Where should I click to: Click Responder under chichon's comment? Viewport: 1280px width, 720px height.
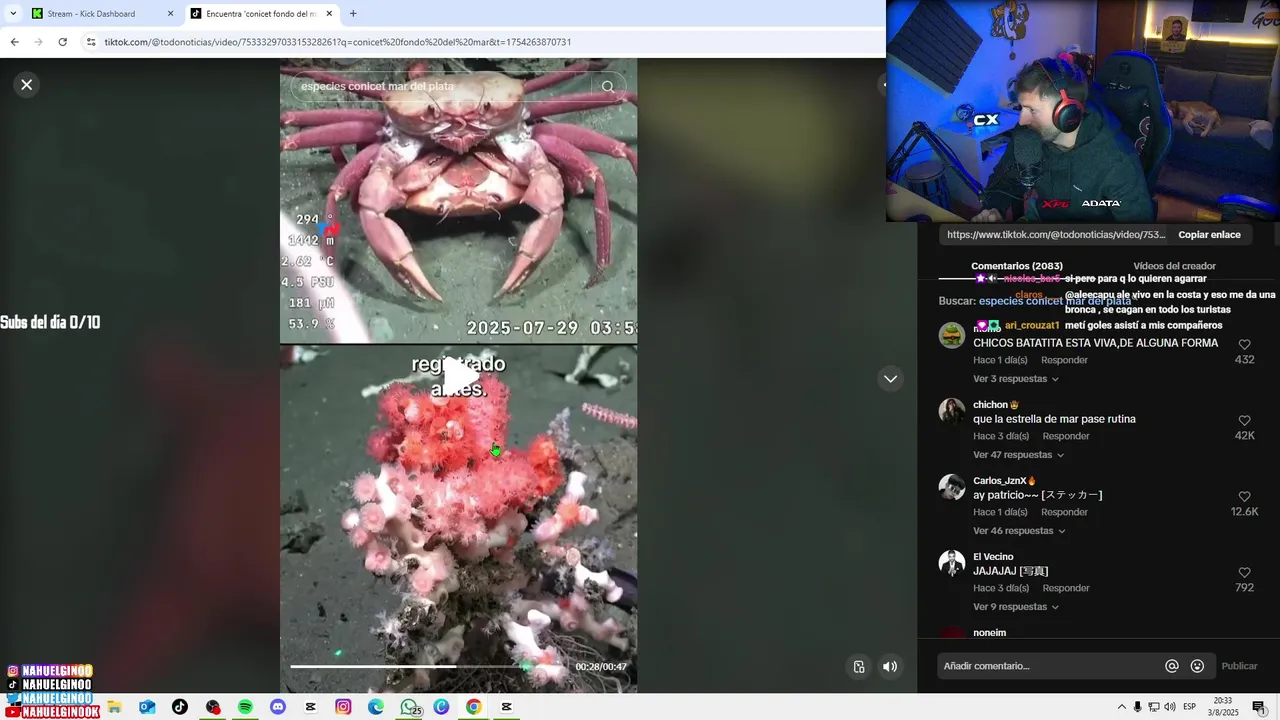pyautogui.click(x=1066, y=436)
